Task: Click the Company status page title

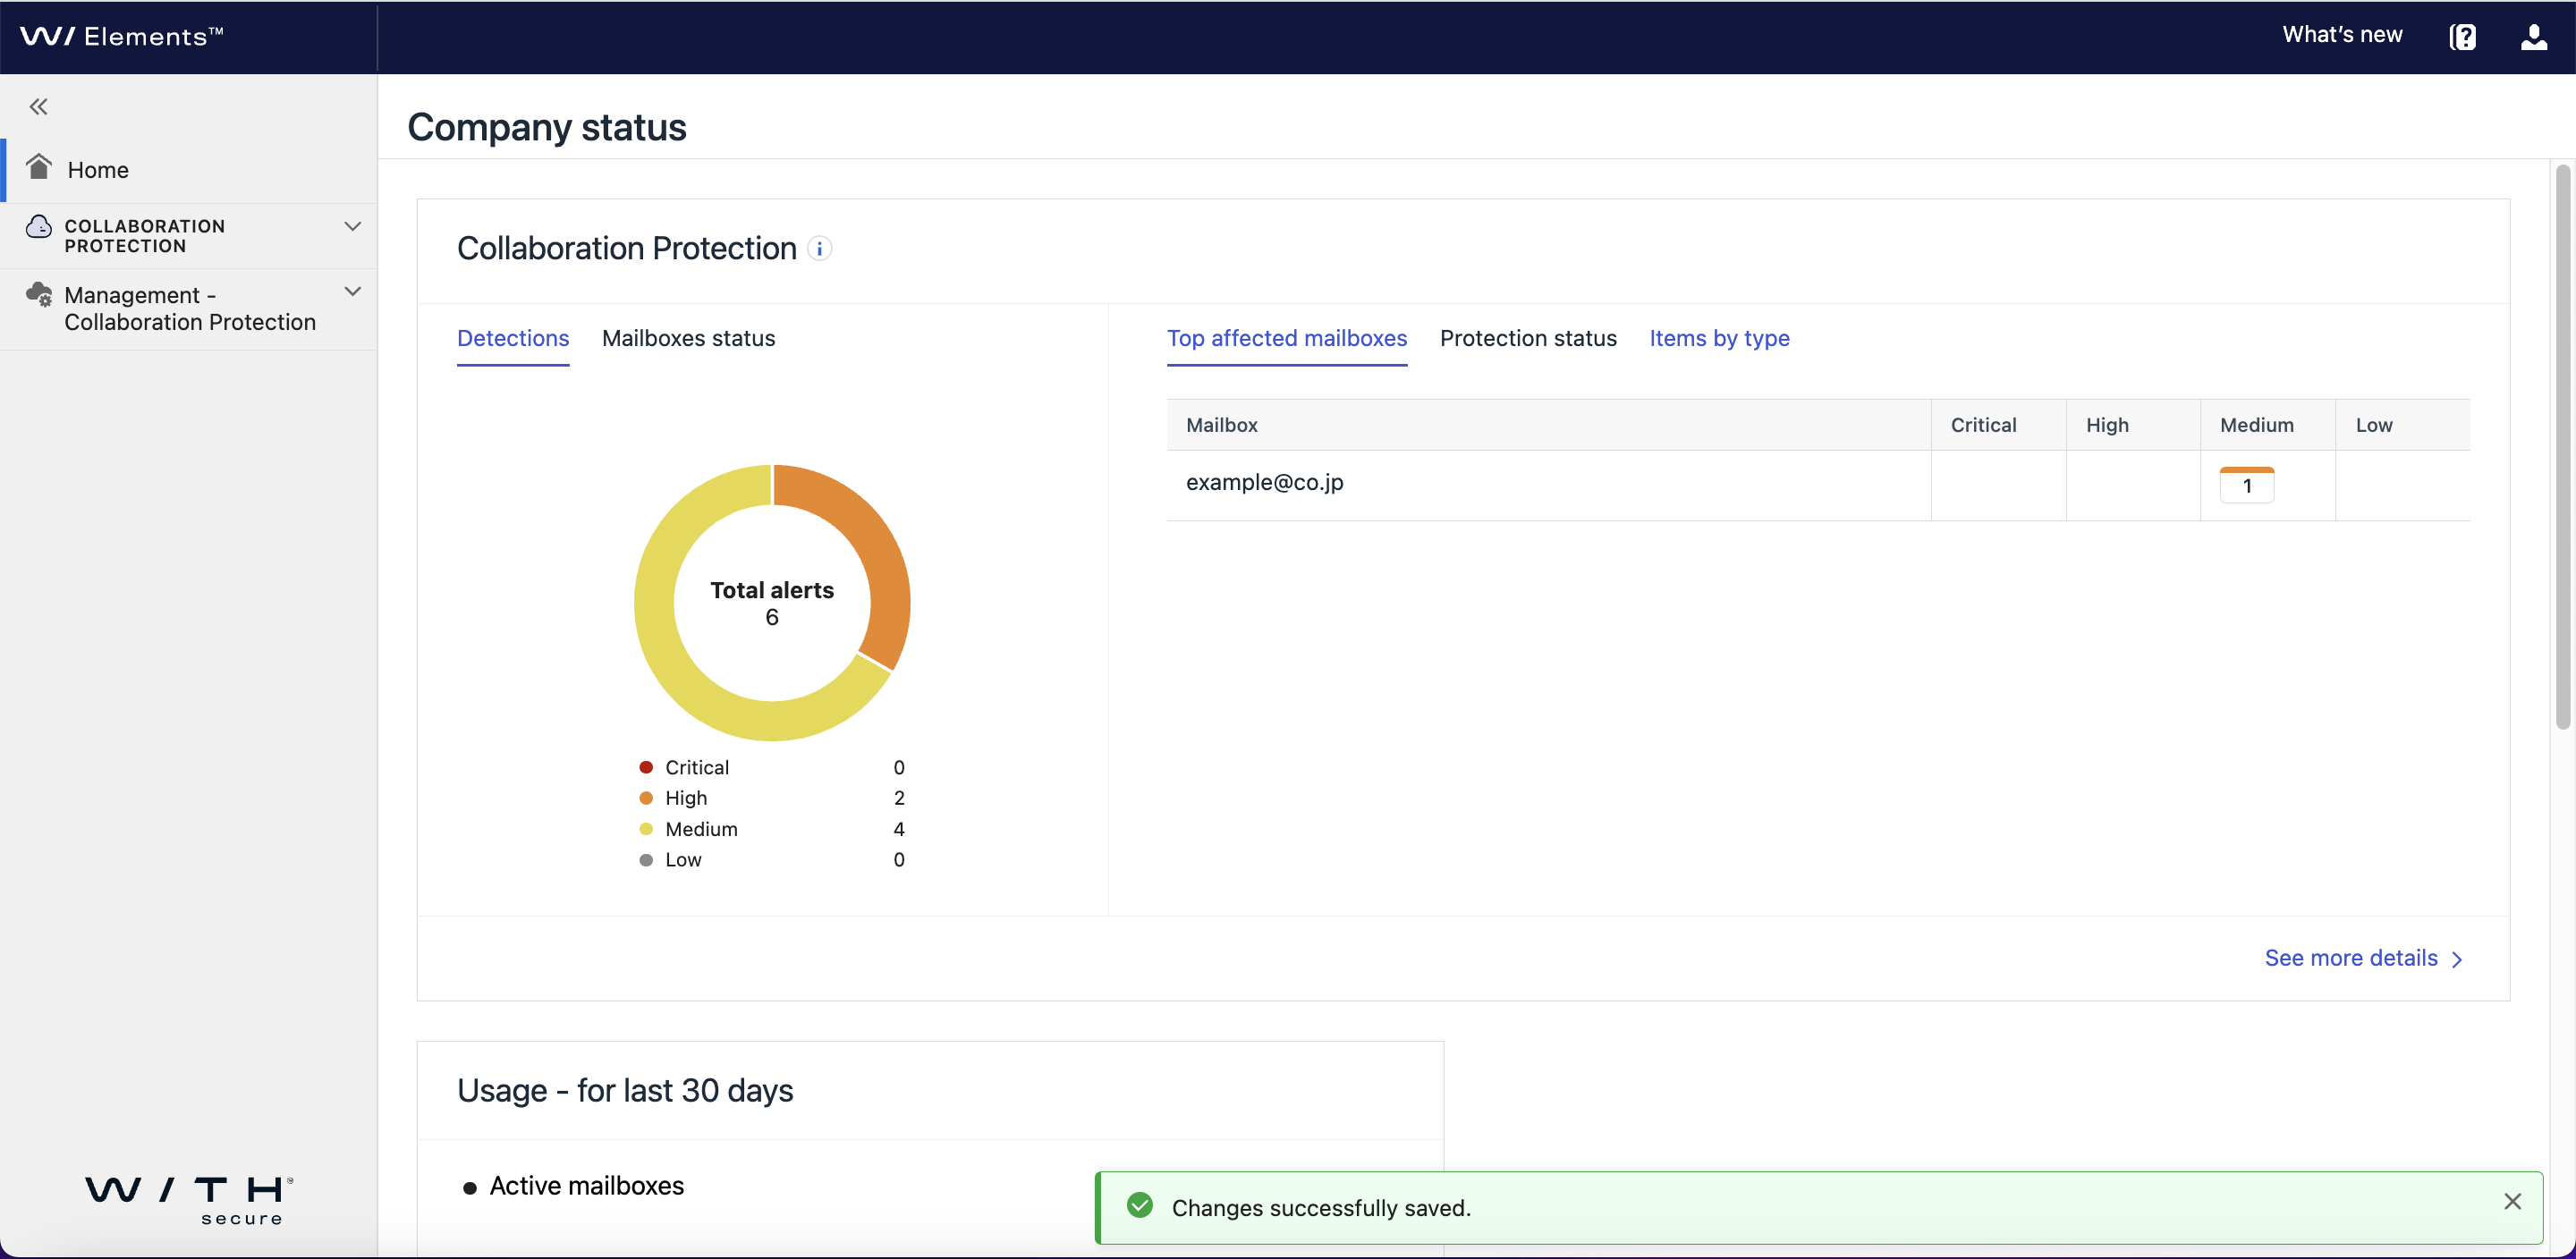Action: pos(547,127)
